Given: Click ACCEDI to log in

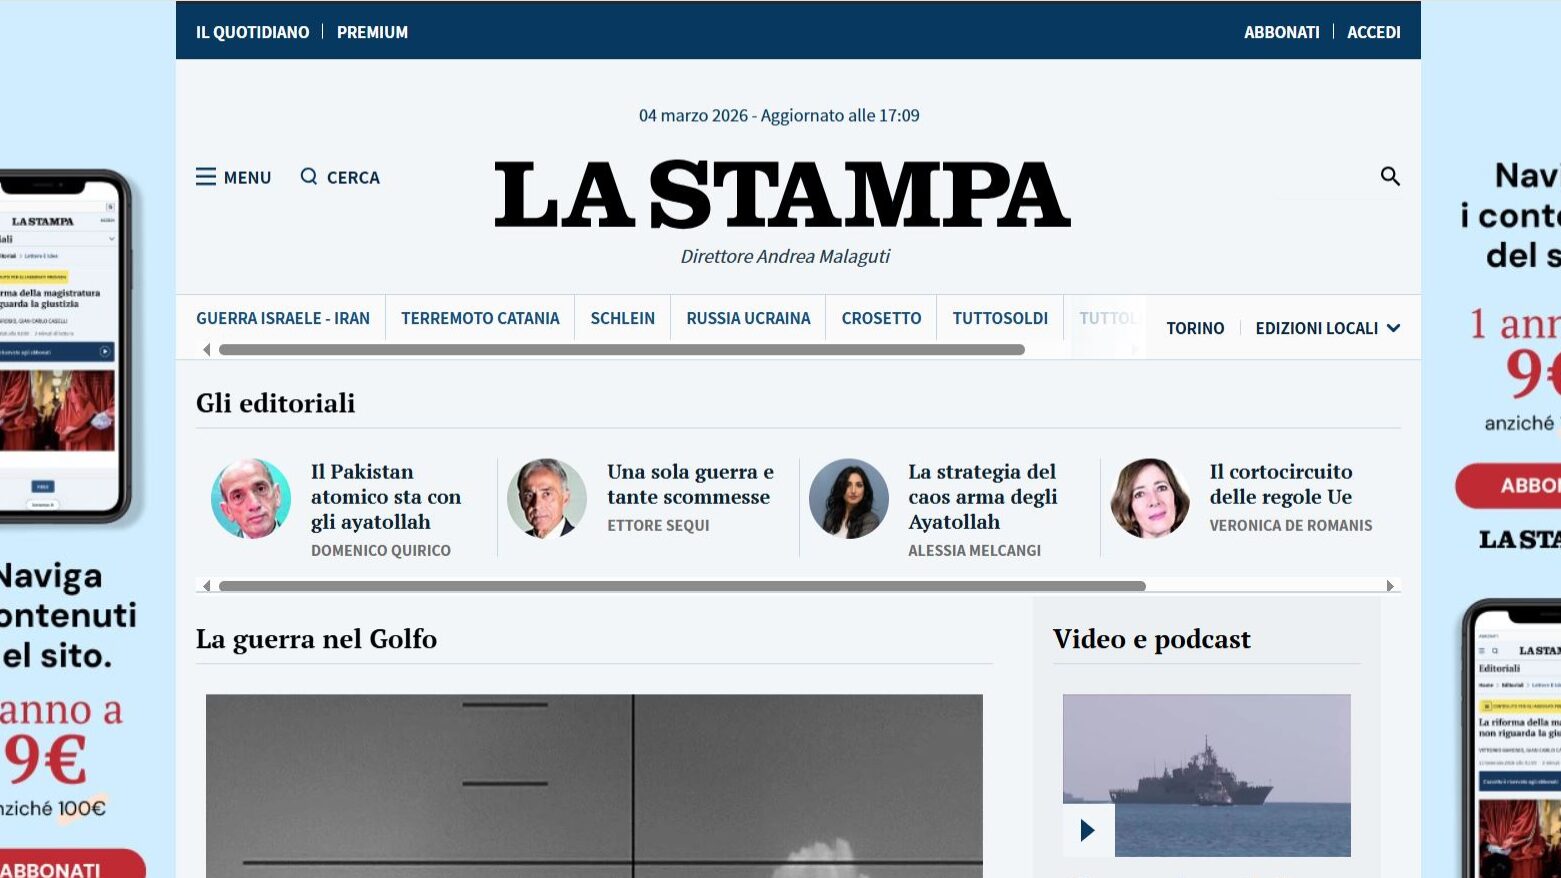Looking at the screenshot, I should tap(1373, 32).
